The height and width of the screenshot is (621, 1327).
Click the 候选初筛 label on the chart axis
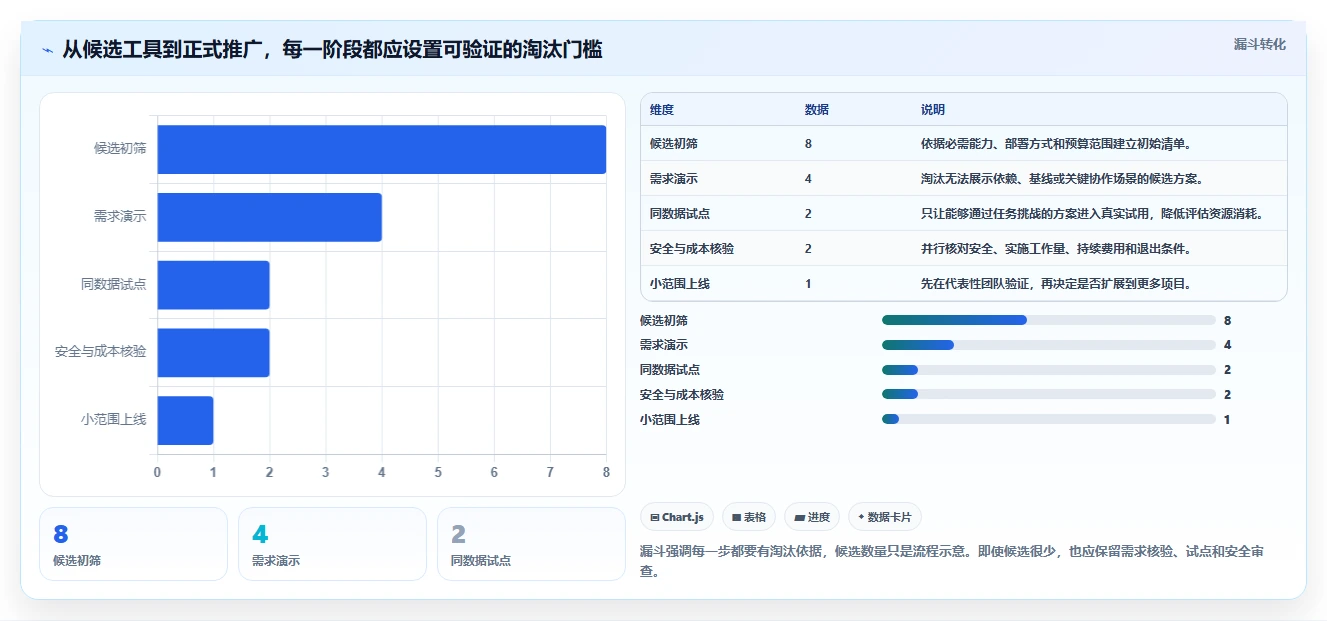tap(120, 148)
